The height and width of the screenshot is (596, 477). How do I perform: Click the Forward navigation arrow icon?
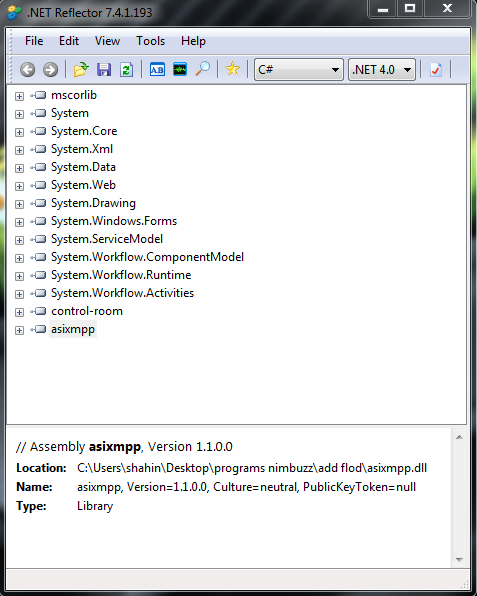(x=50, y=70)
